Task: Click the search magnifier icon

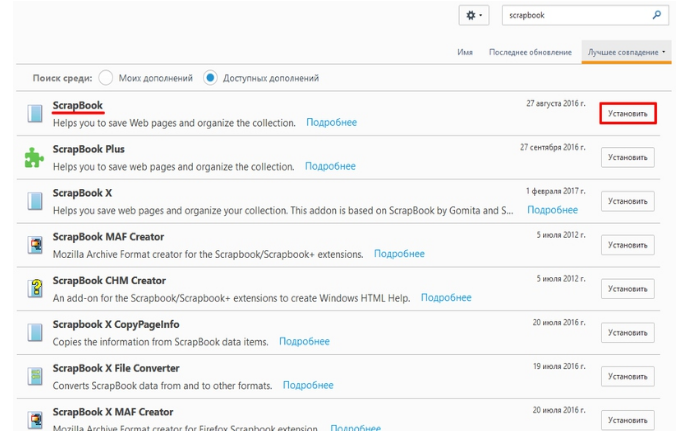Action: pos(657,15)
